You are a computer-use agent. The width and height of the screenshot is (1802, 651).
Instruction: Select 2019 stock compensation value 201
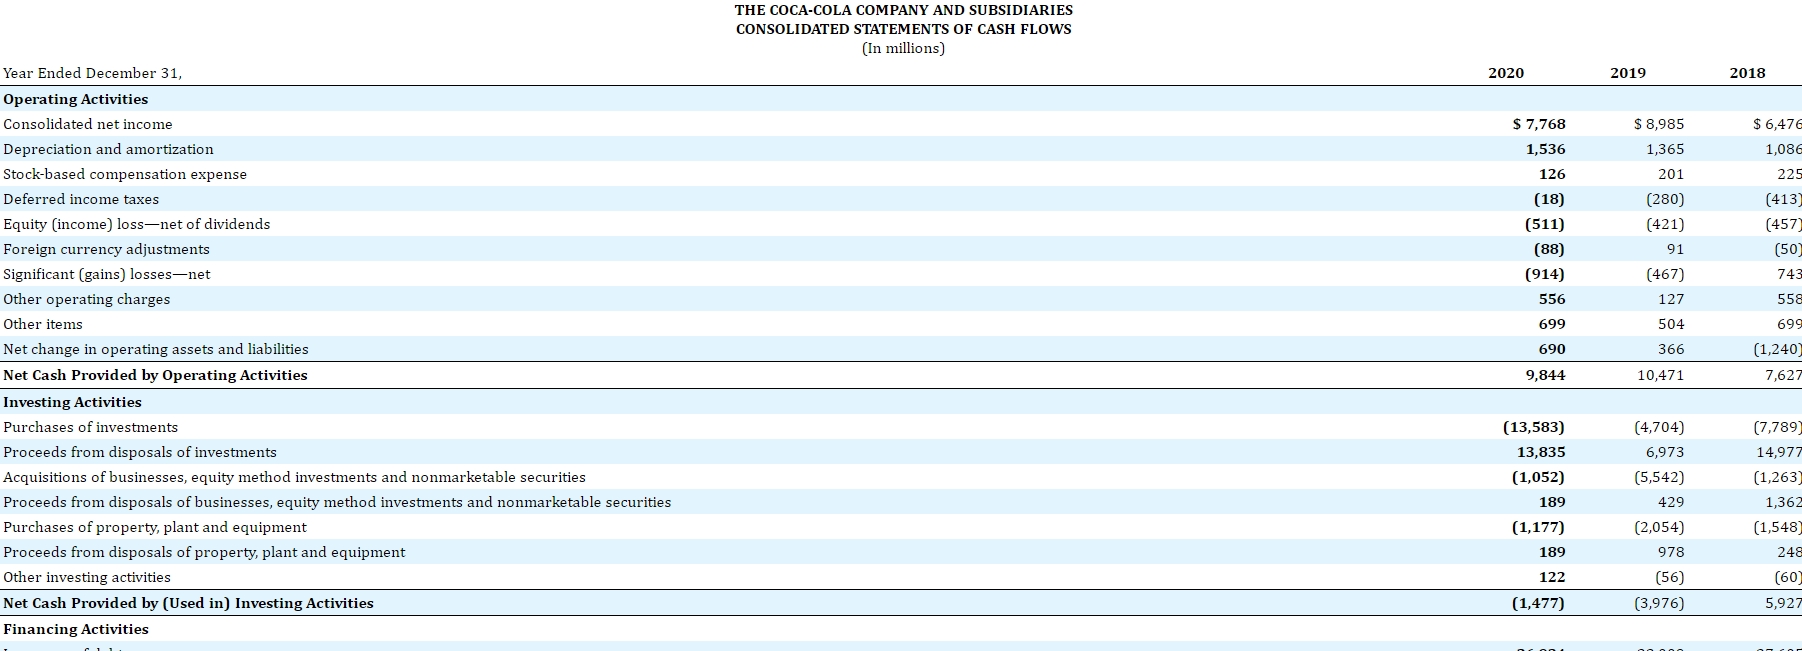click(1671, 174)
